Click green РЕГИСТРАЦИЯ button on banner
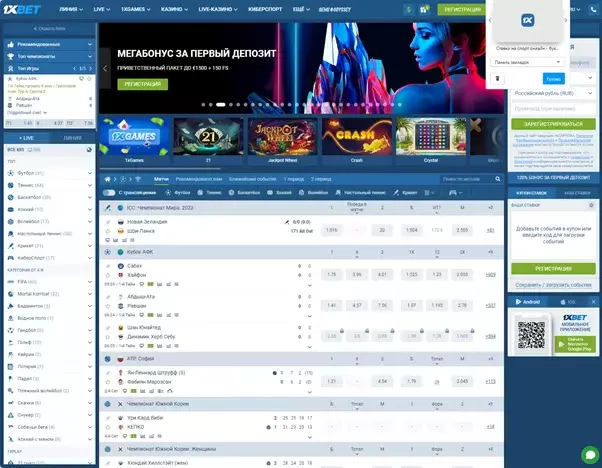602x468 pixels. coord(142,84)
